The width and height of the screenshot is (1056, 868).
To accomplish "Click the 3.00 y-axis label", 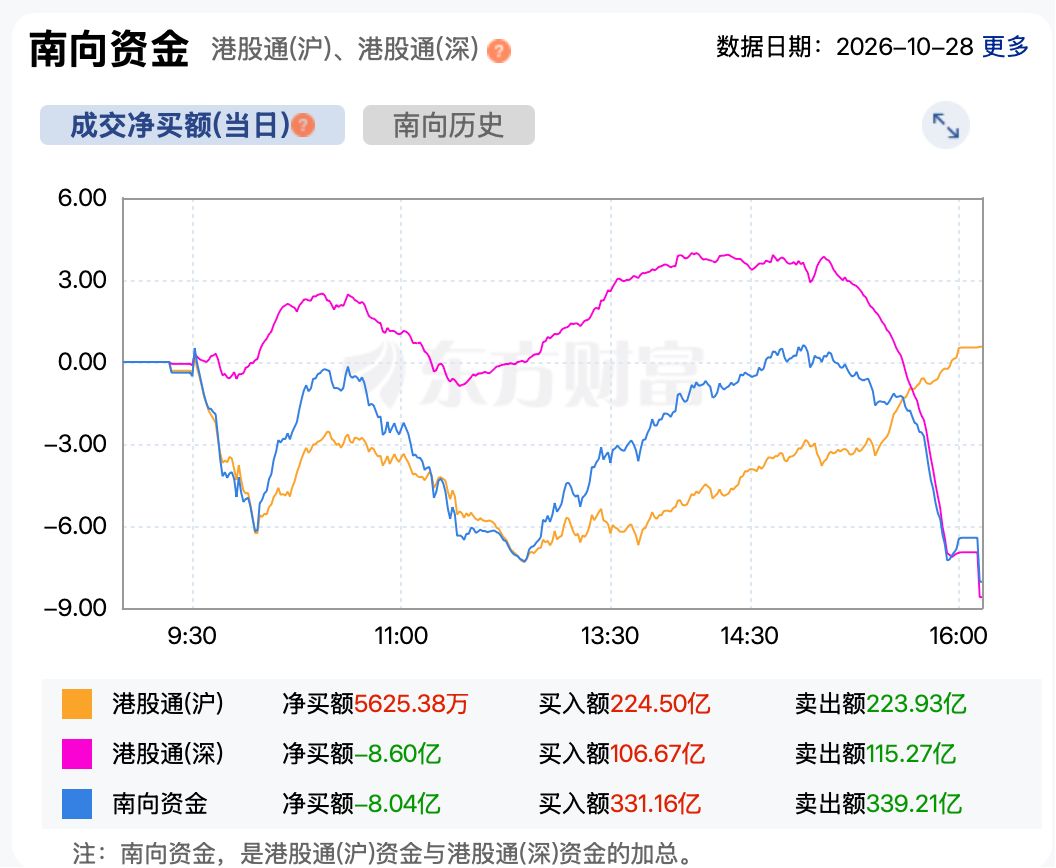I will click(x=82, y=280).
